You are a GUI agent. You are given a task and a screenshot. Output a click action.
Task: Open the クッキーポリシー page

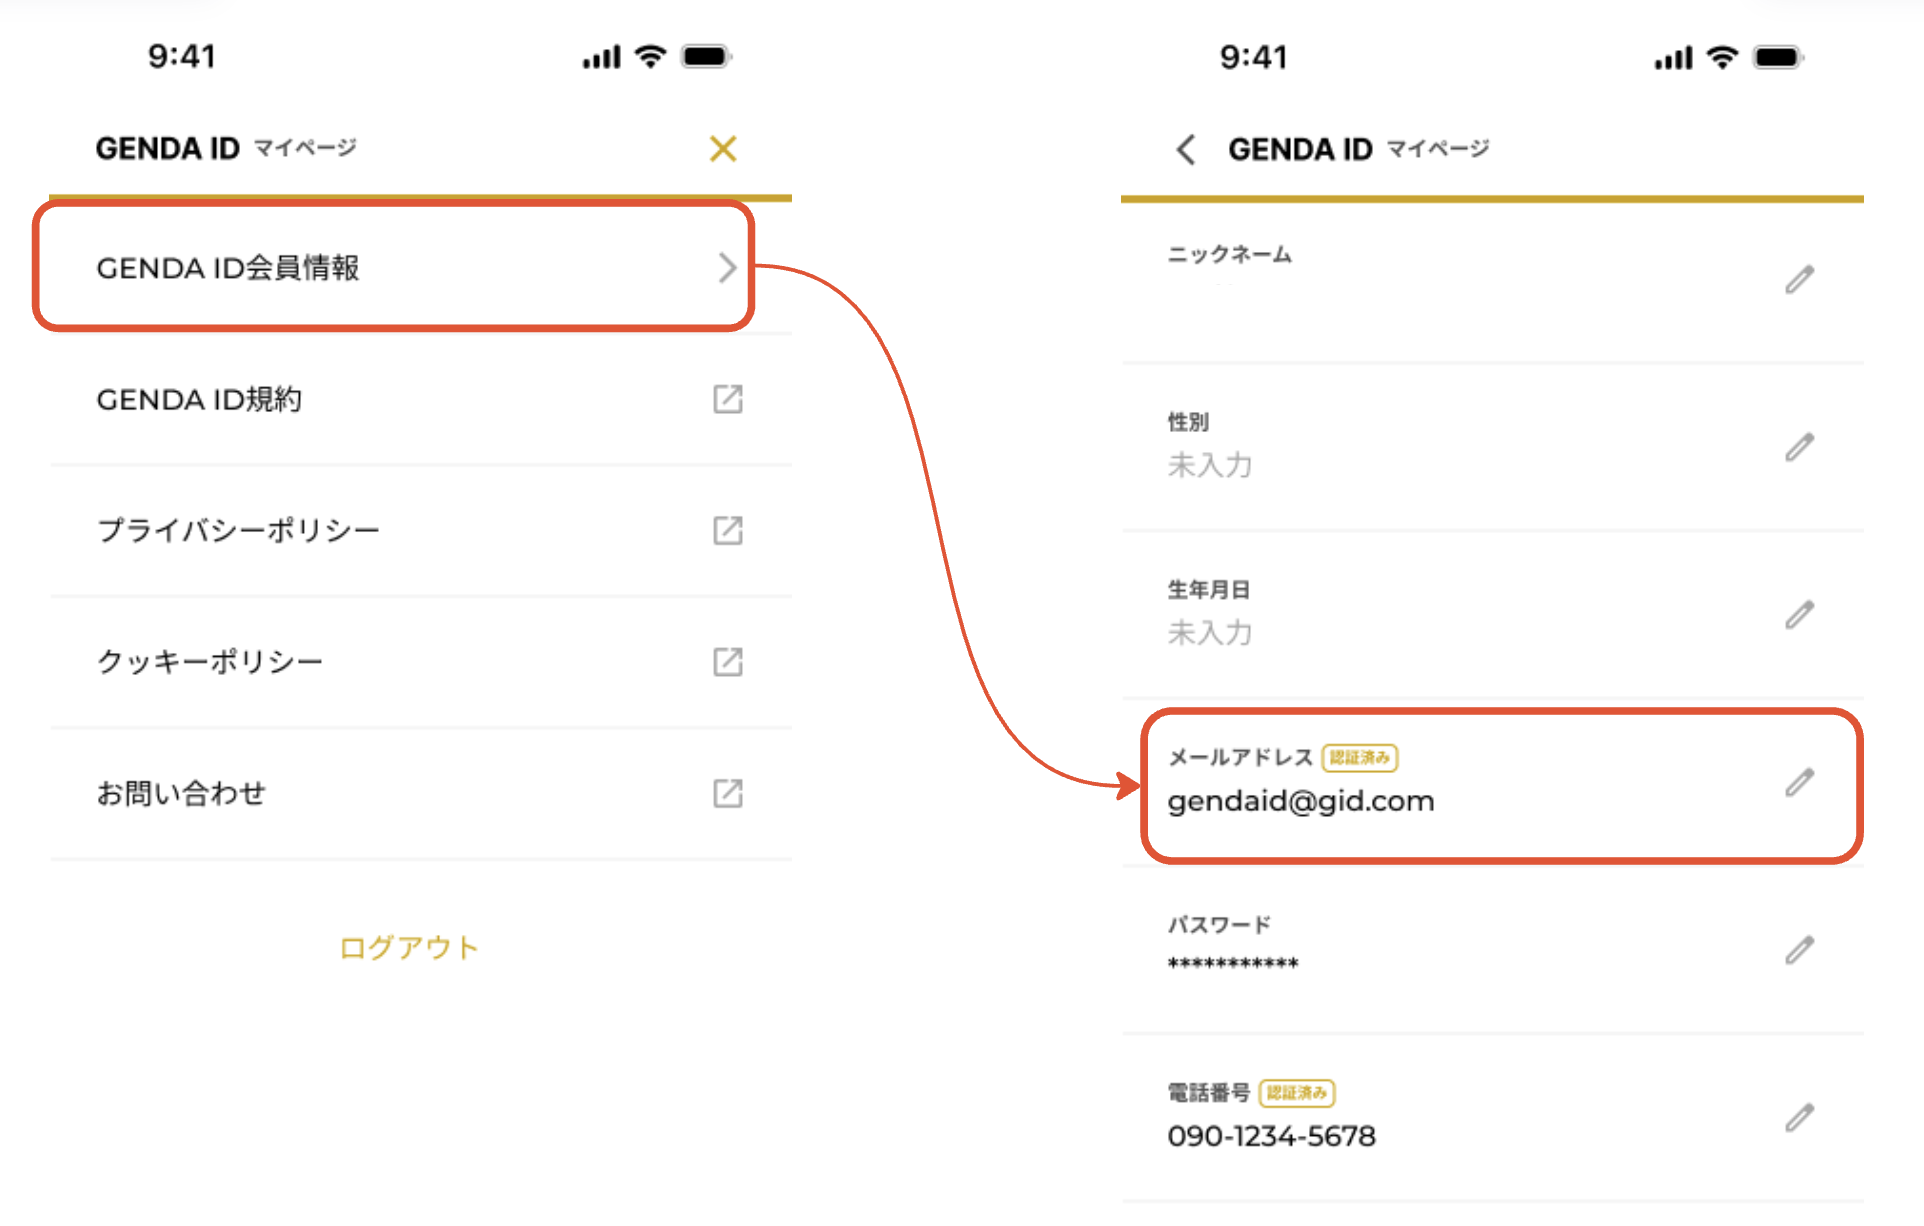210,662
